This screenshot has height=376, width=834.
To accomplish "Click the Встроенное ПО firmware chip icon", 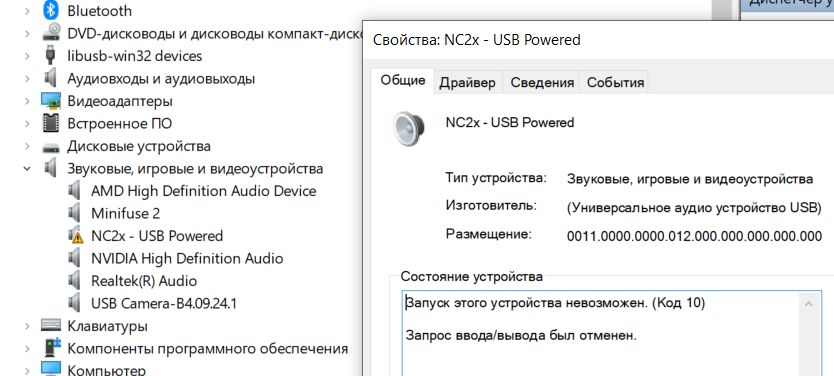I will [x=51, y=123].
